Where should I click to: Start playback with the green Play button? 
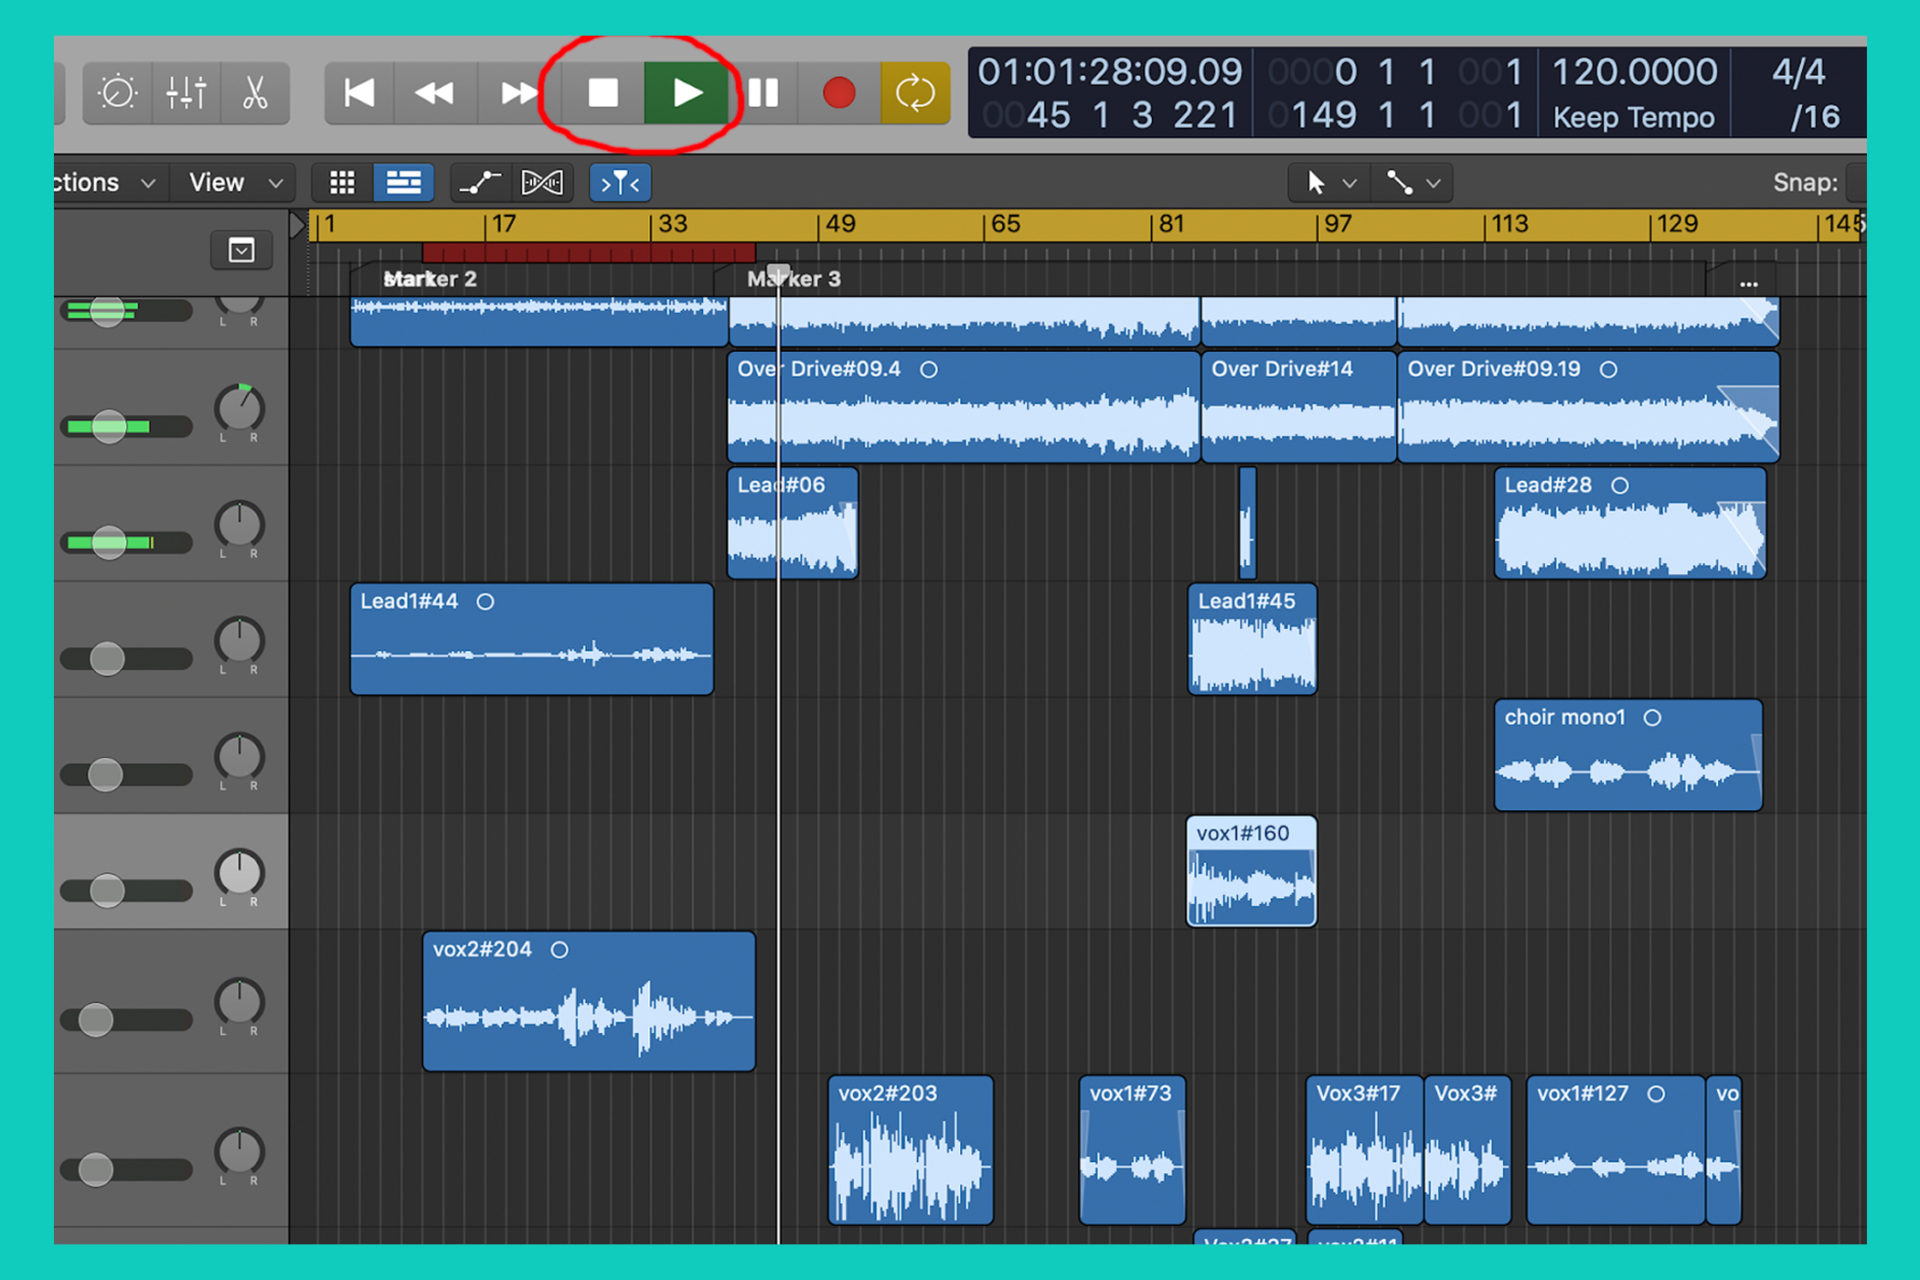(686, 93)
